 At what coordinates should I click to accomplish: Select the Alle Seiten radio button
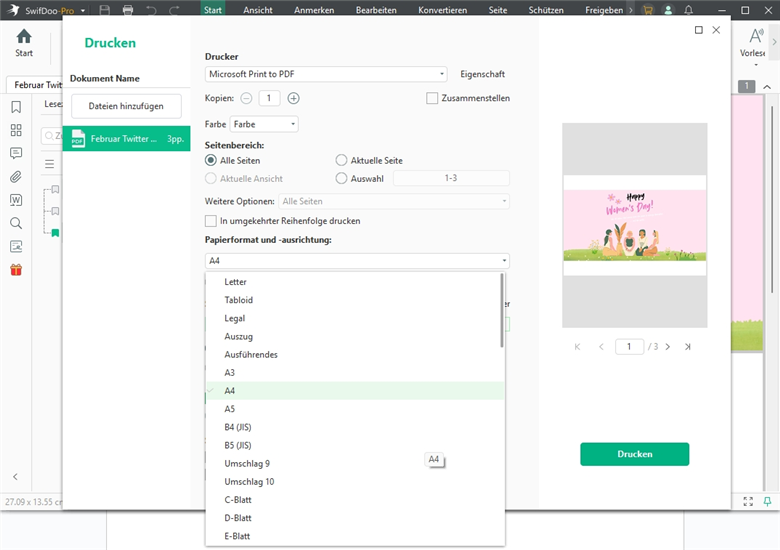pos(211,160)
